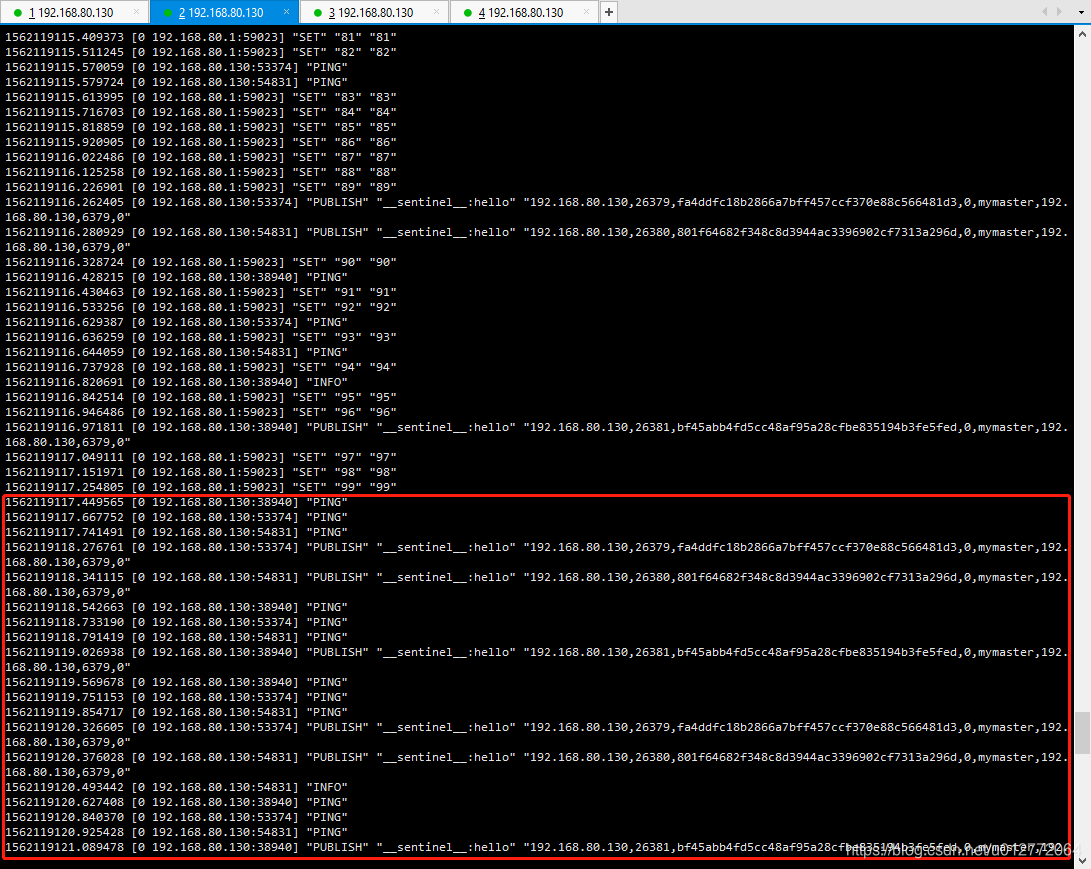Screen dimensions: 1091x869
Task: Open the tab list dropdown arrow
Action: click(1081, 12)
